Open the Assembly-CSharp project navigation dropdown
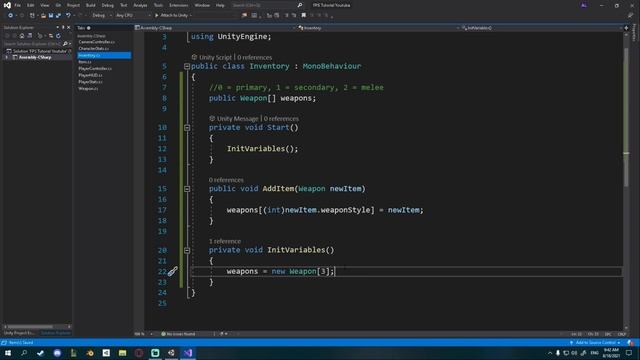This screenshot has height=360, width=640. click(215, 28)
